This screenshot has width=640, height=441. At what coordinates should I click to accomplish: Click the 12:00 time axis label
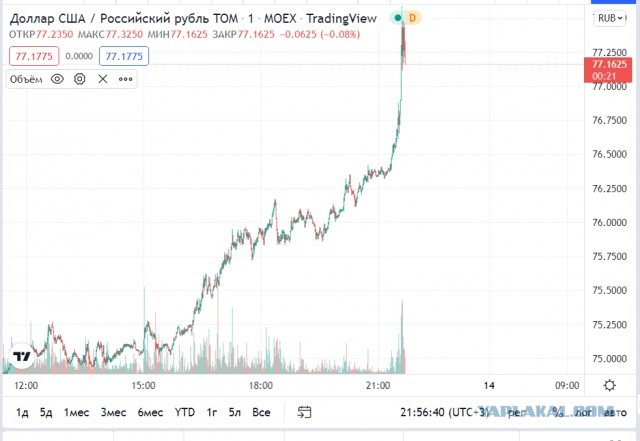click(x=26, y=385)
